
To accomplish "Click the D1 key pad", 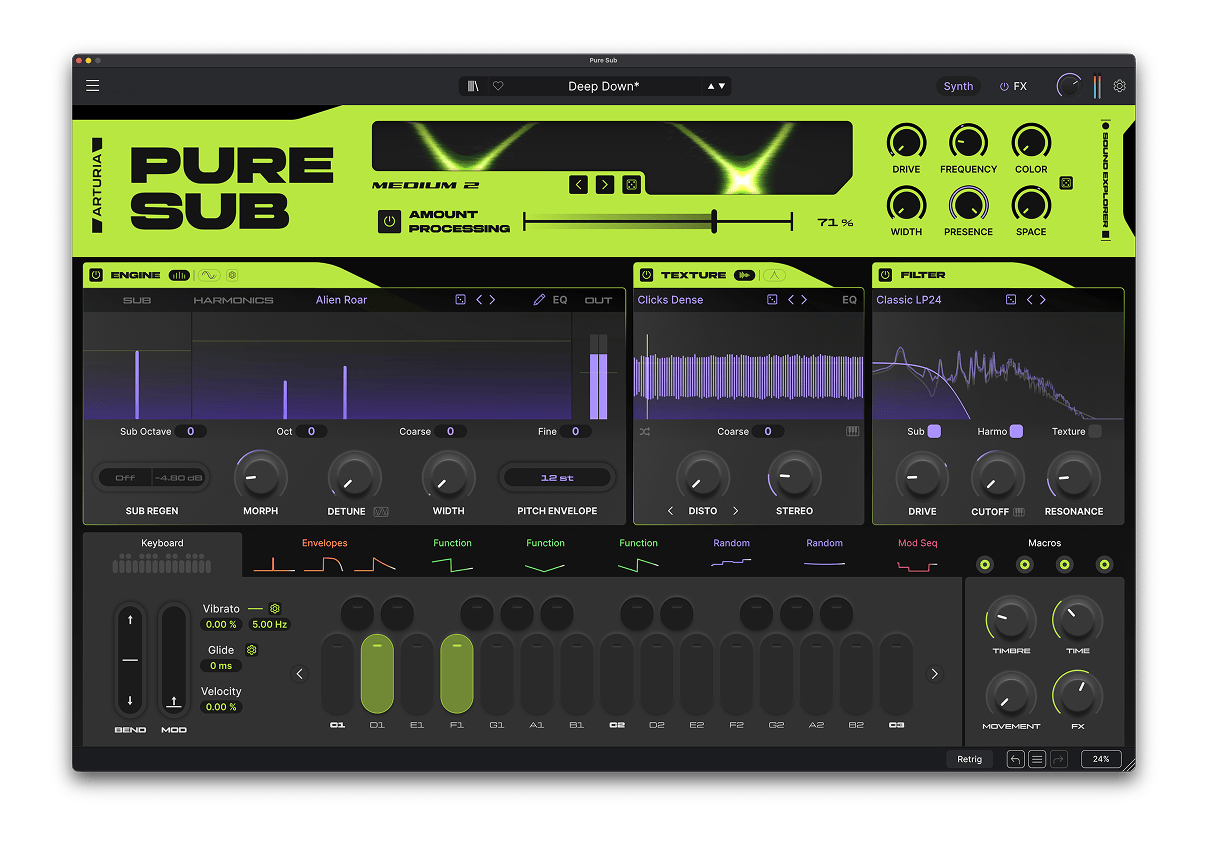I will click(x=377, y=673).
